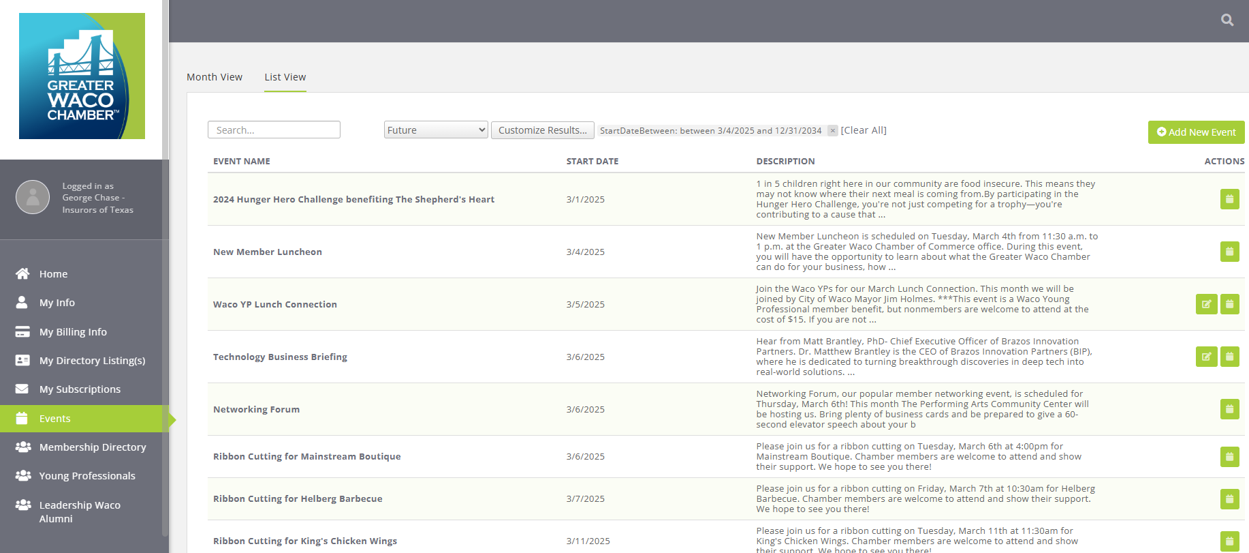Click the Description column header
The image size is (1249, 553).
click(x=785, y=161)
